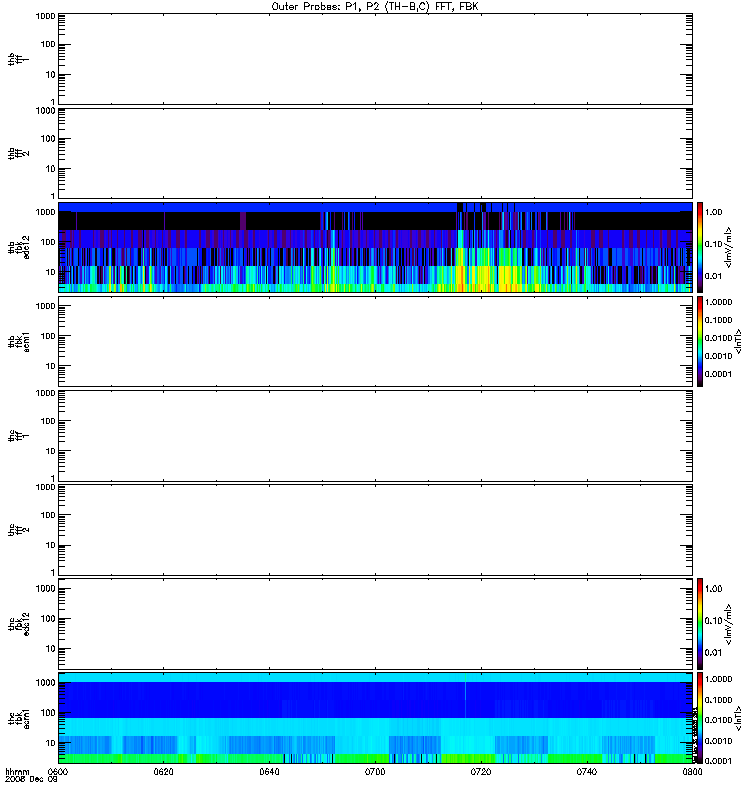The height and width of the screenshot is (800, 750).
Task: Click the '0700' time axis label
Action: 375,771
